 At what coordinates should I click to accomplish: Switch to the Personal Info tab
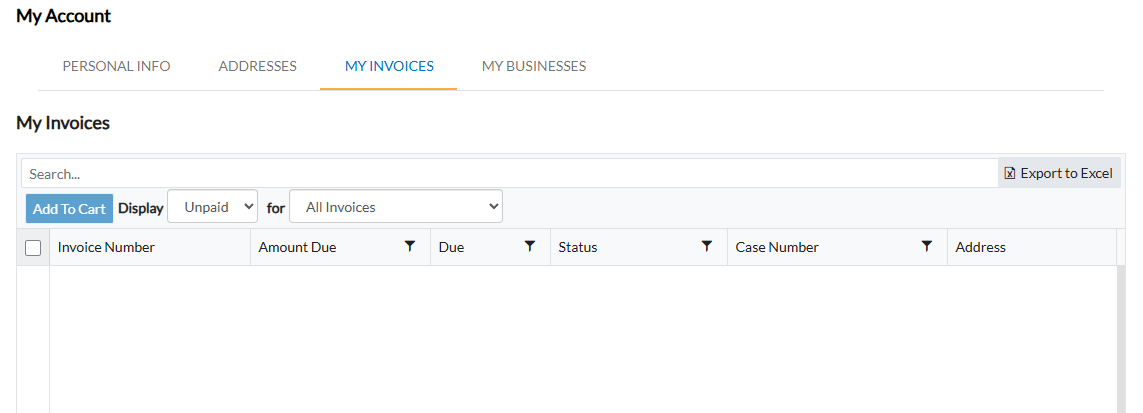click(x=116, y=66)
